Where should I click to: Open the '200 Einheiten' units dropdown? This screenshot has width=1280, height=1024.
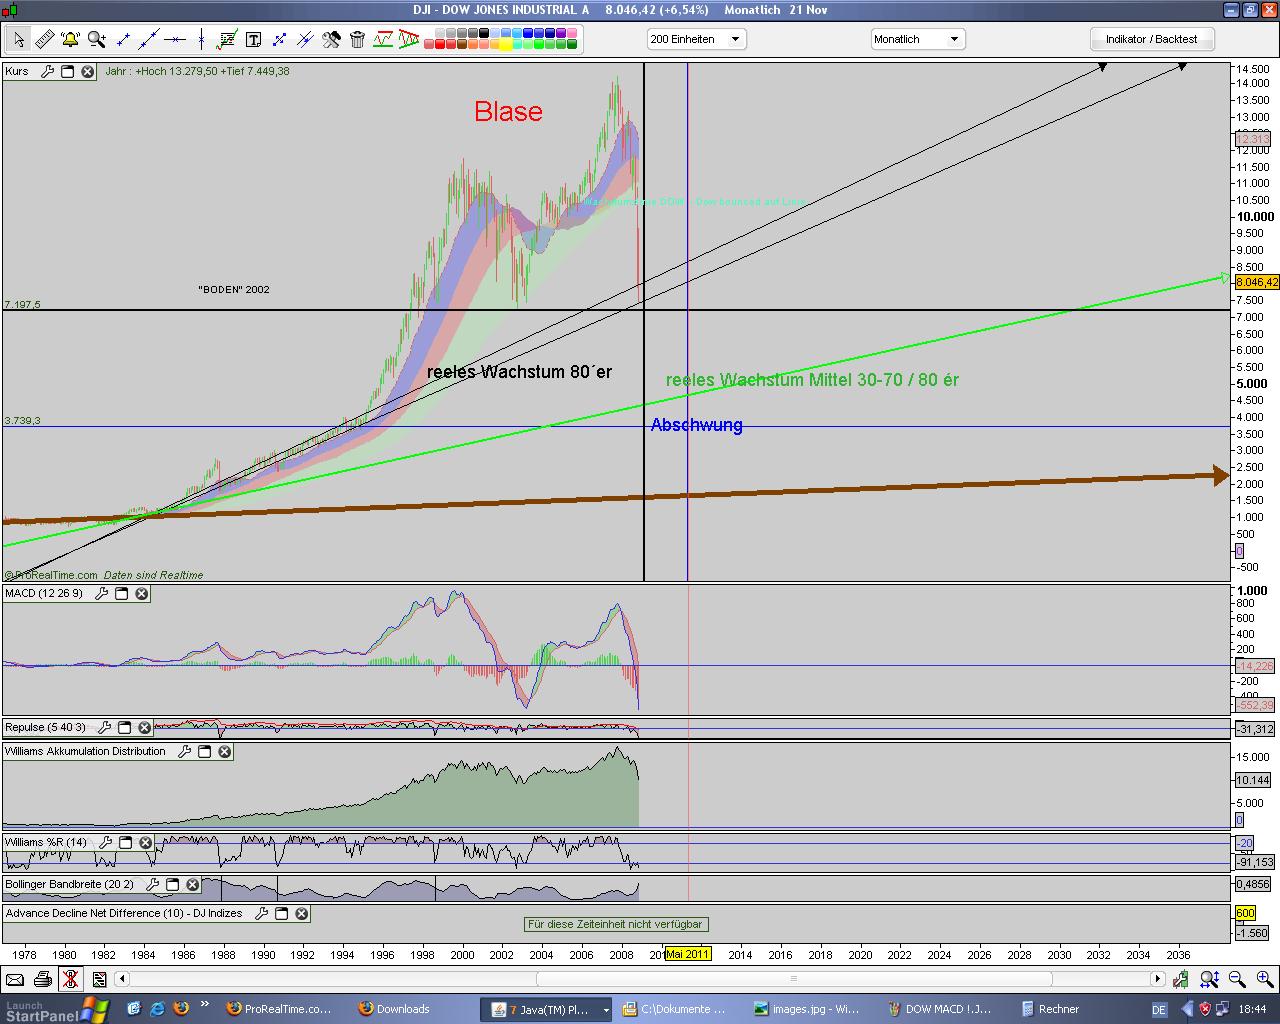[x=696, y=39]
